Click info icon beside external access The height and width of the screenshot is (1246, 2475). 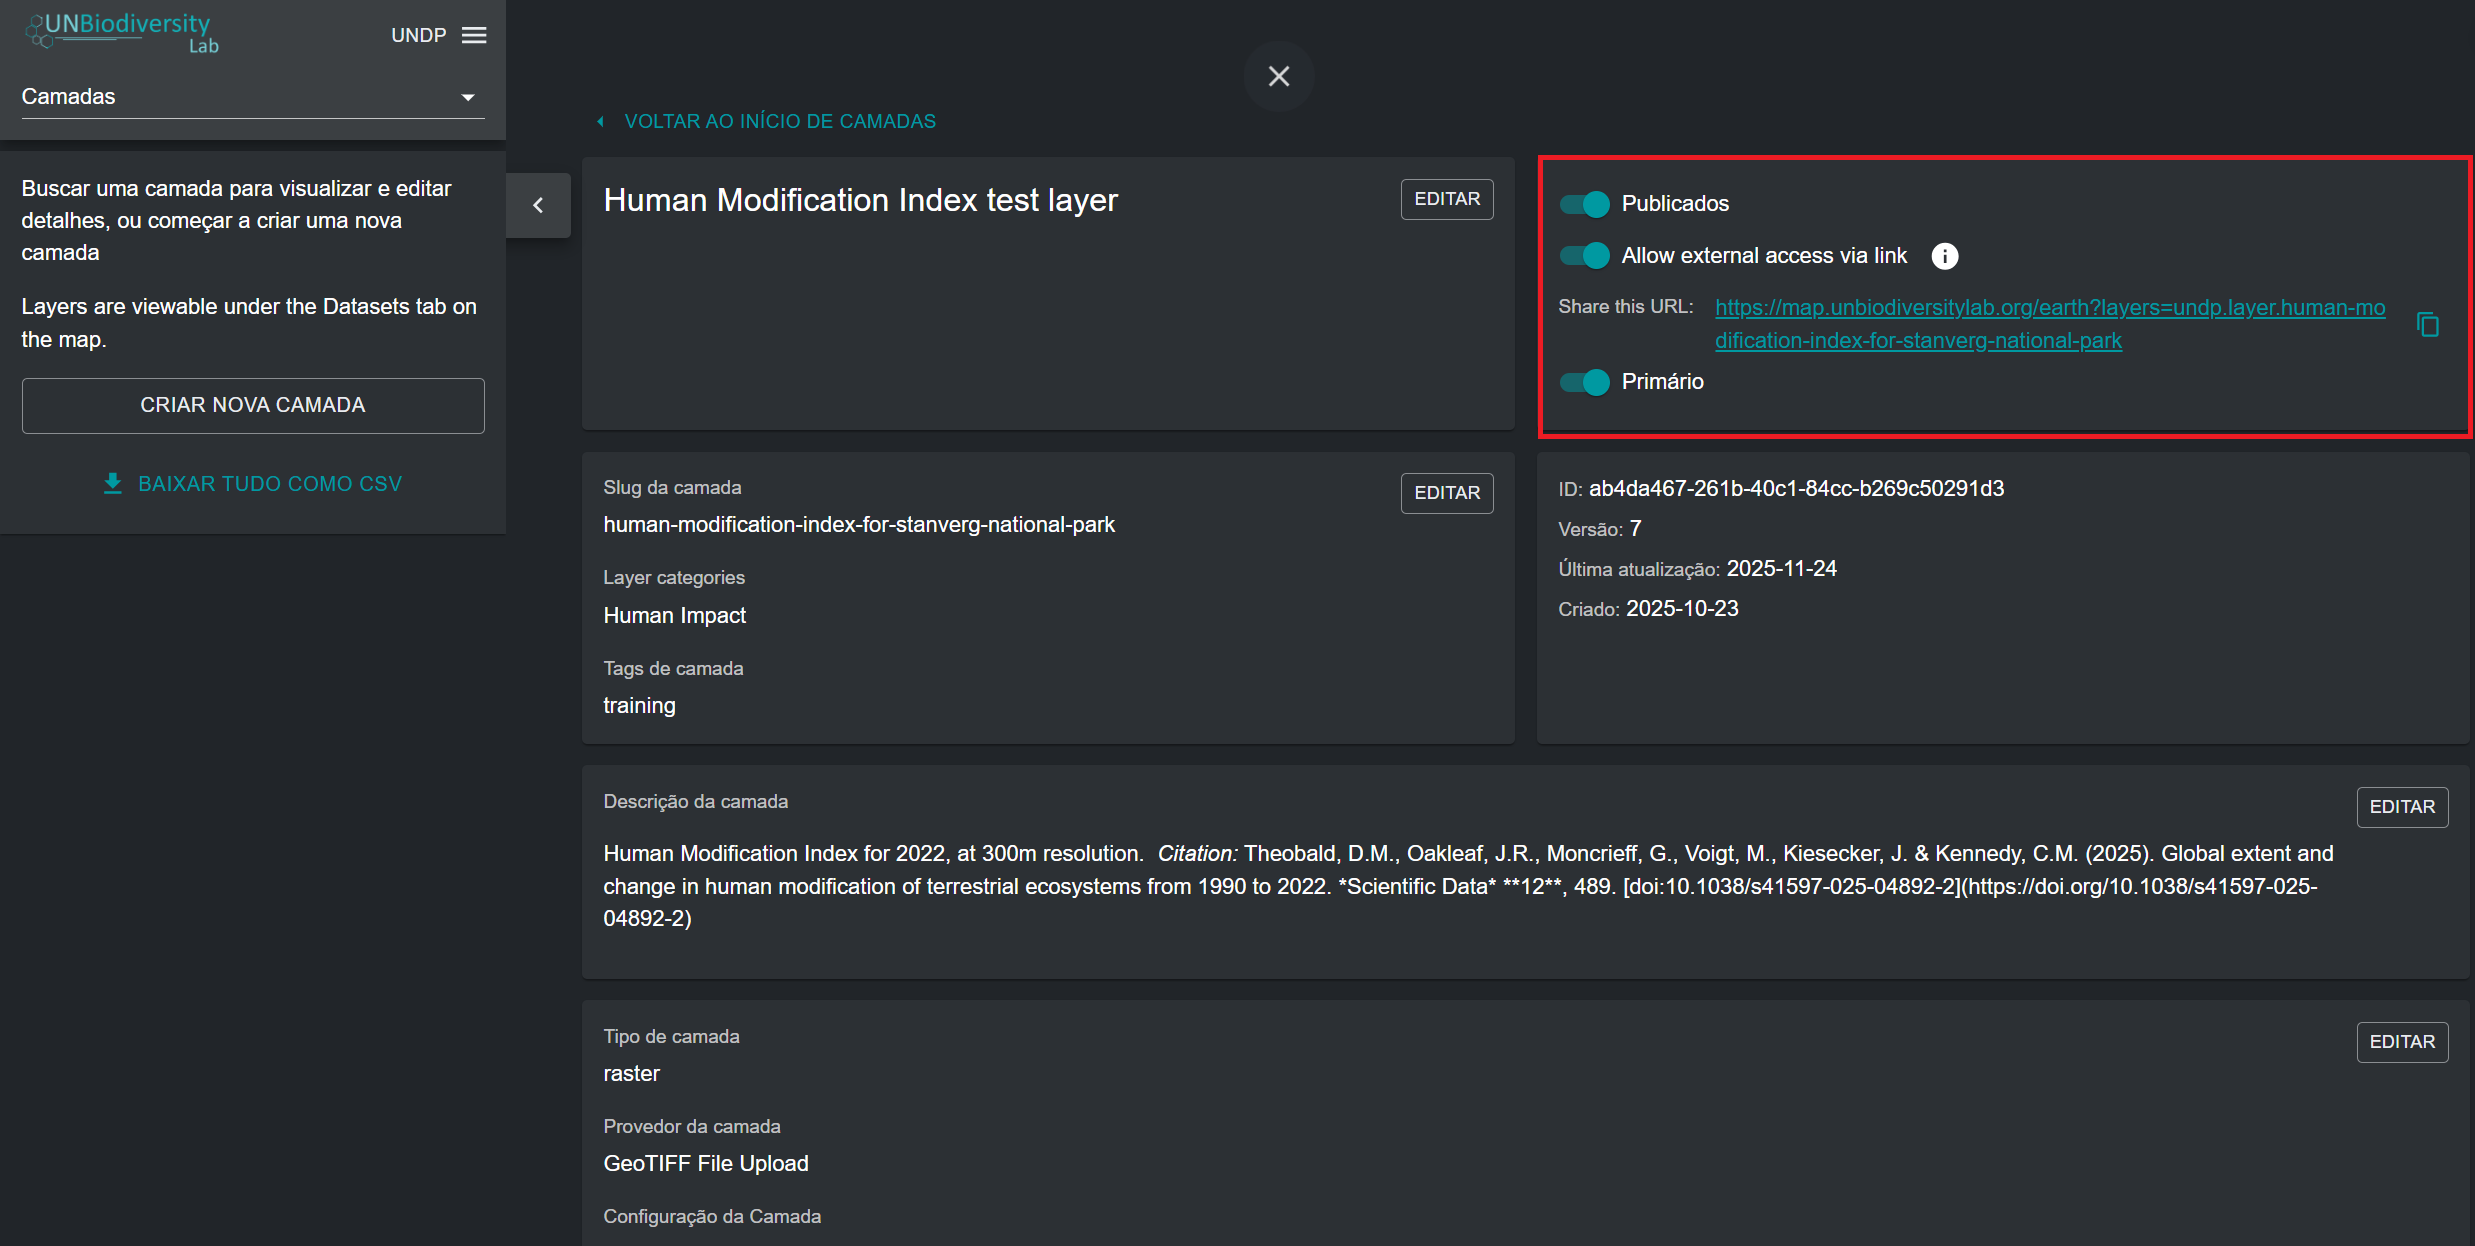point(1944,256)
